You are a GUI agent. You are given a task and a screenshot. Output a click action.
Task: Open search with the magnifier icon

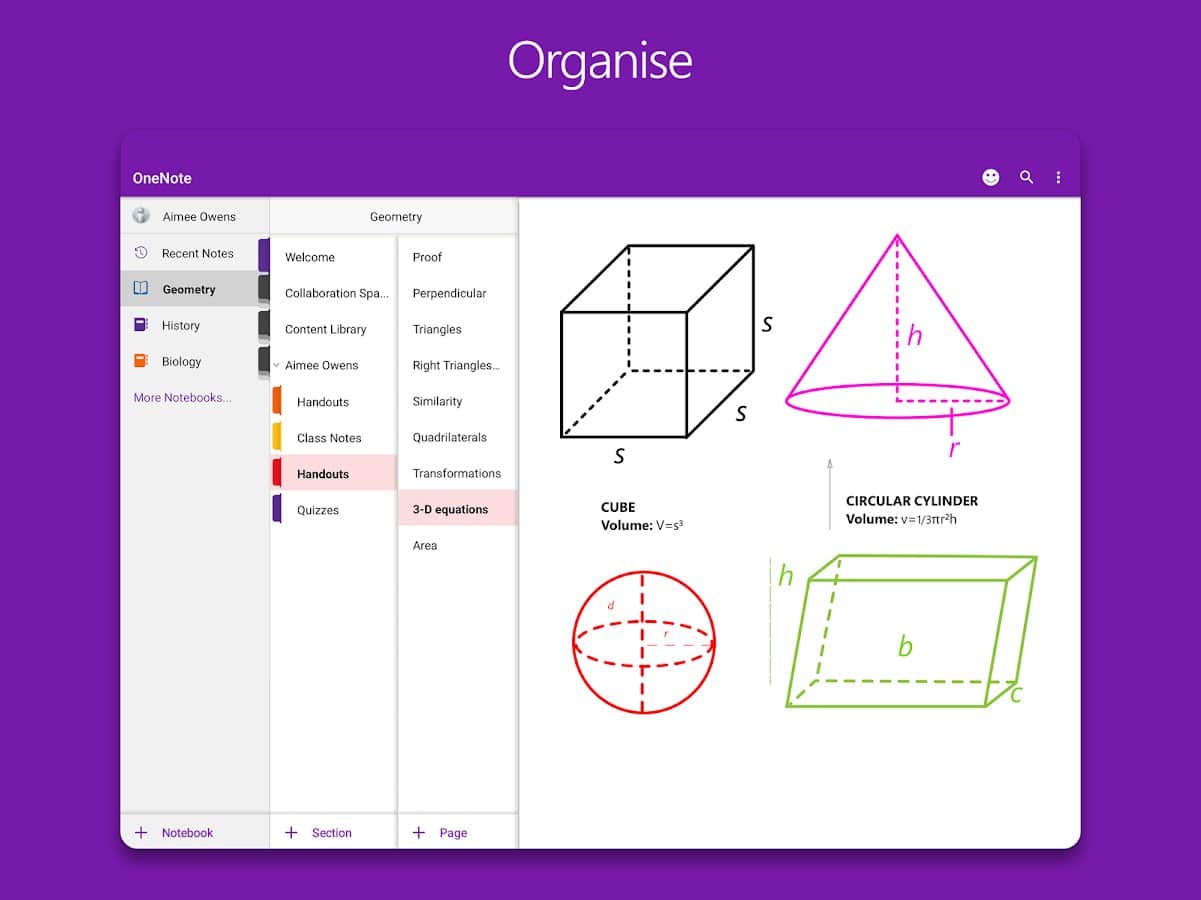(x=1026, y=177)
